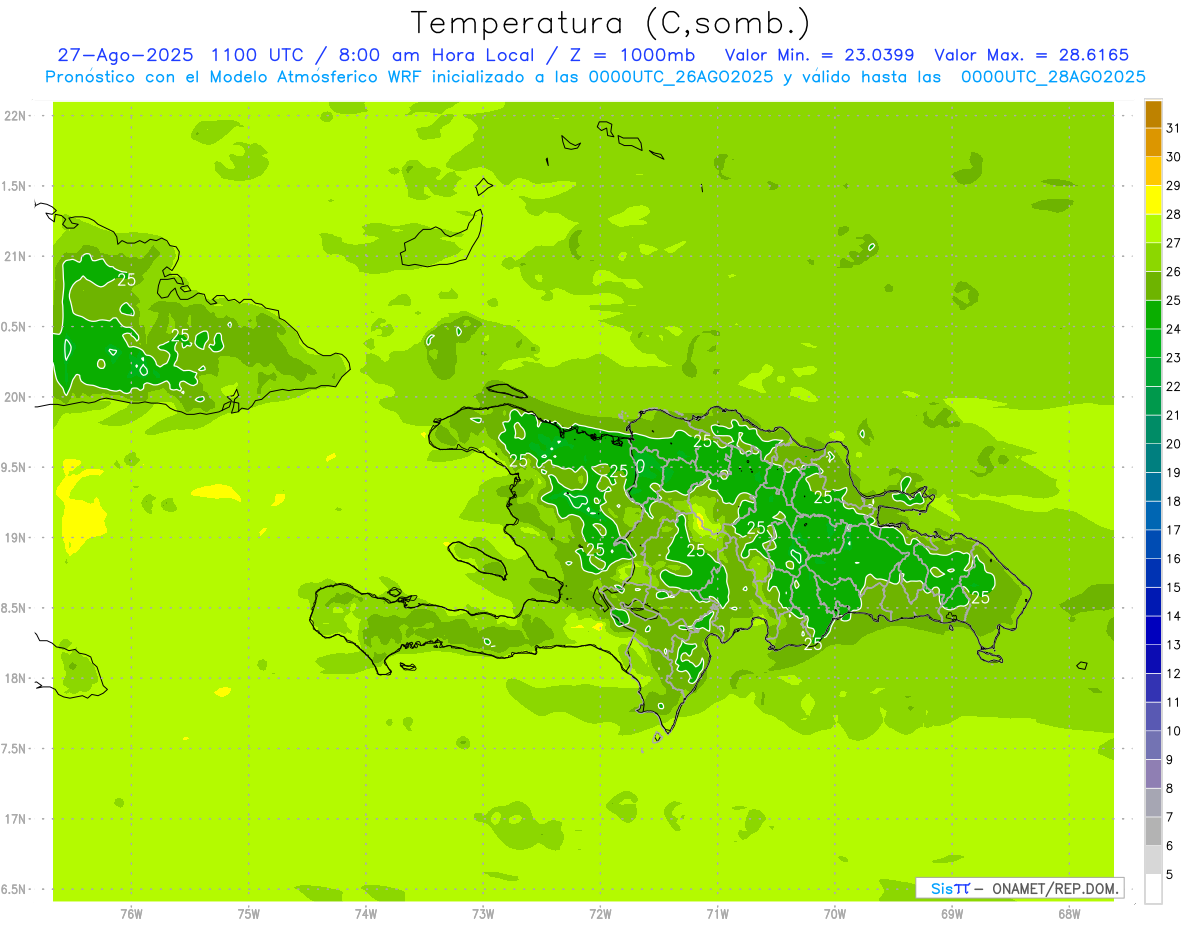This screenshot has height=927, width=1200.
Task: Click the "22N" latitude label
Action: [14, 116]
